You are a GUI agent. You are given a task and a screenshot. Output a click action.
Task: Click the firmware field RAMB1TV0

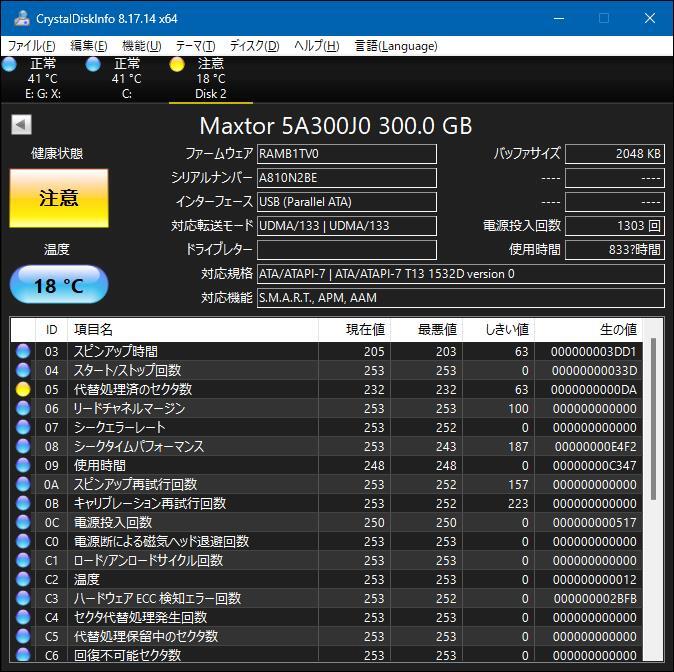[347, 154]
